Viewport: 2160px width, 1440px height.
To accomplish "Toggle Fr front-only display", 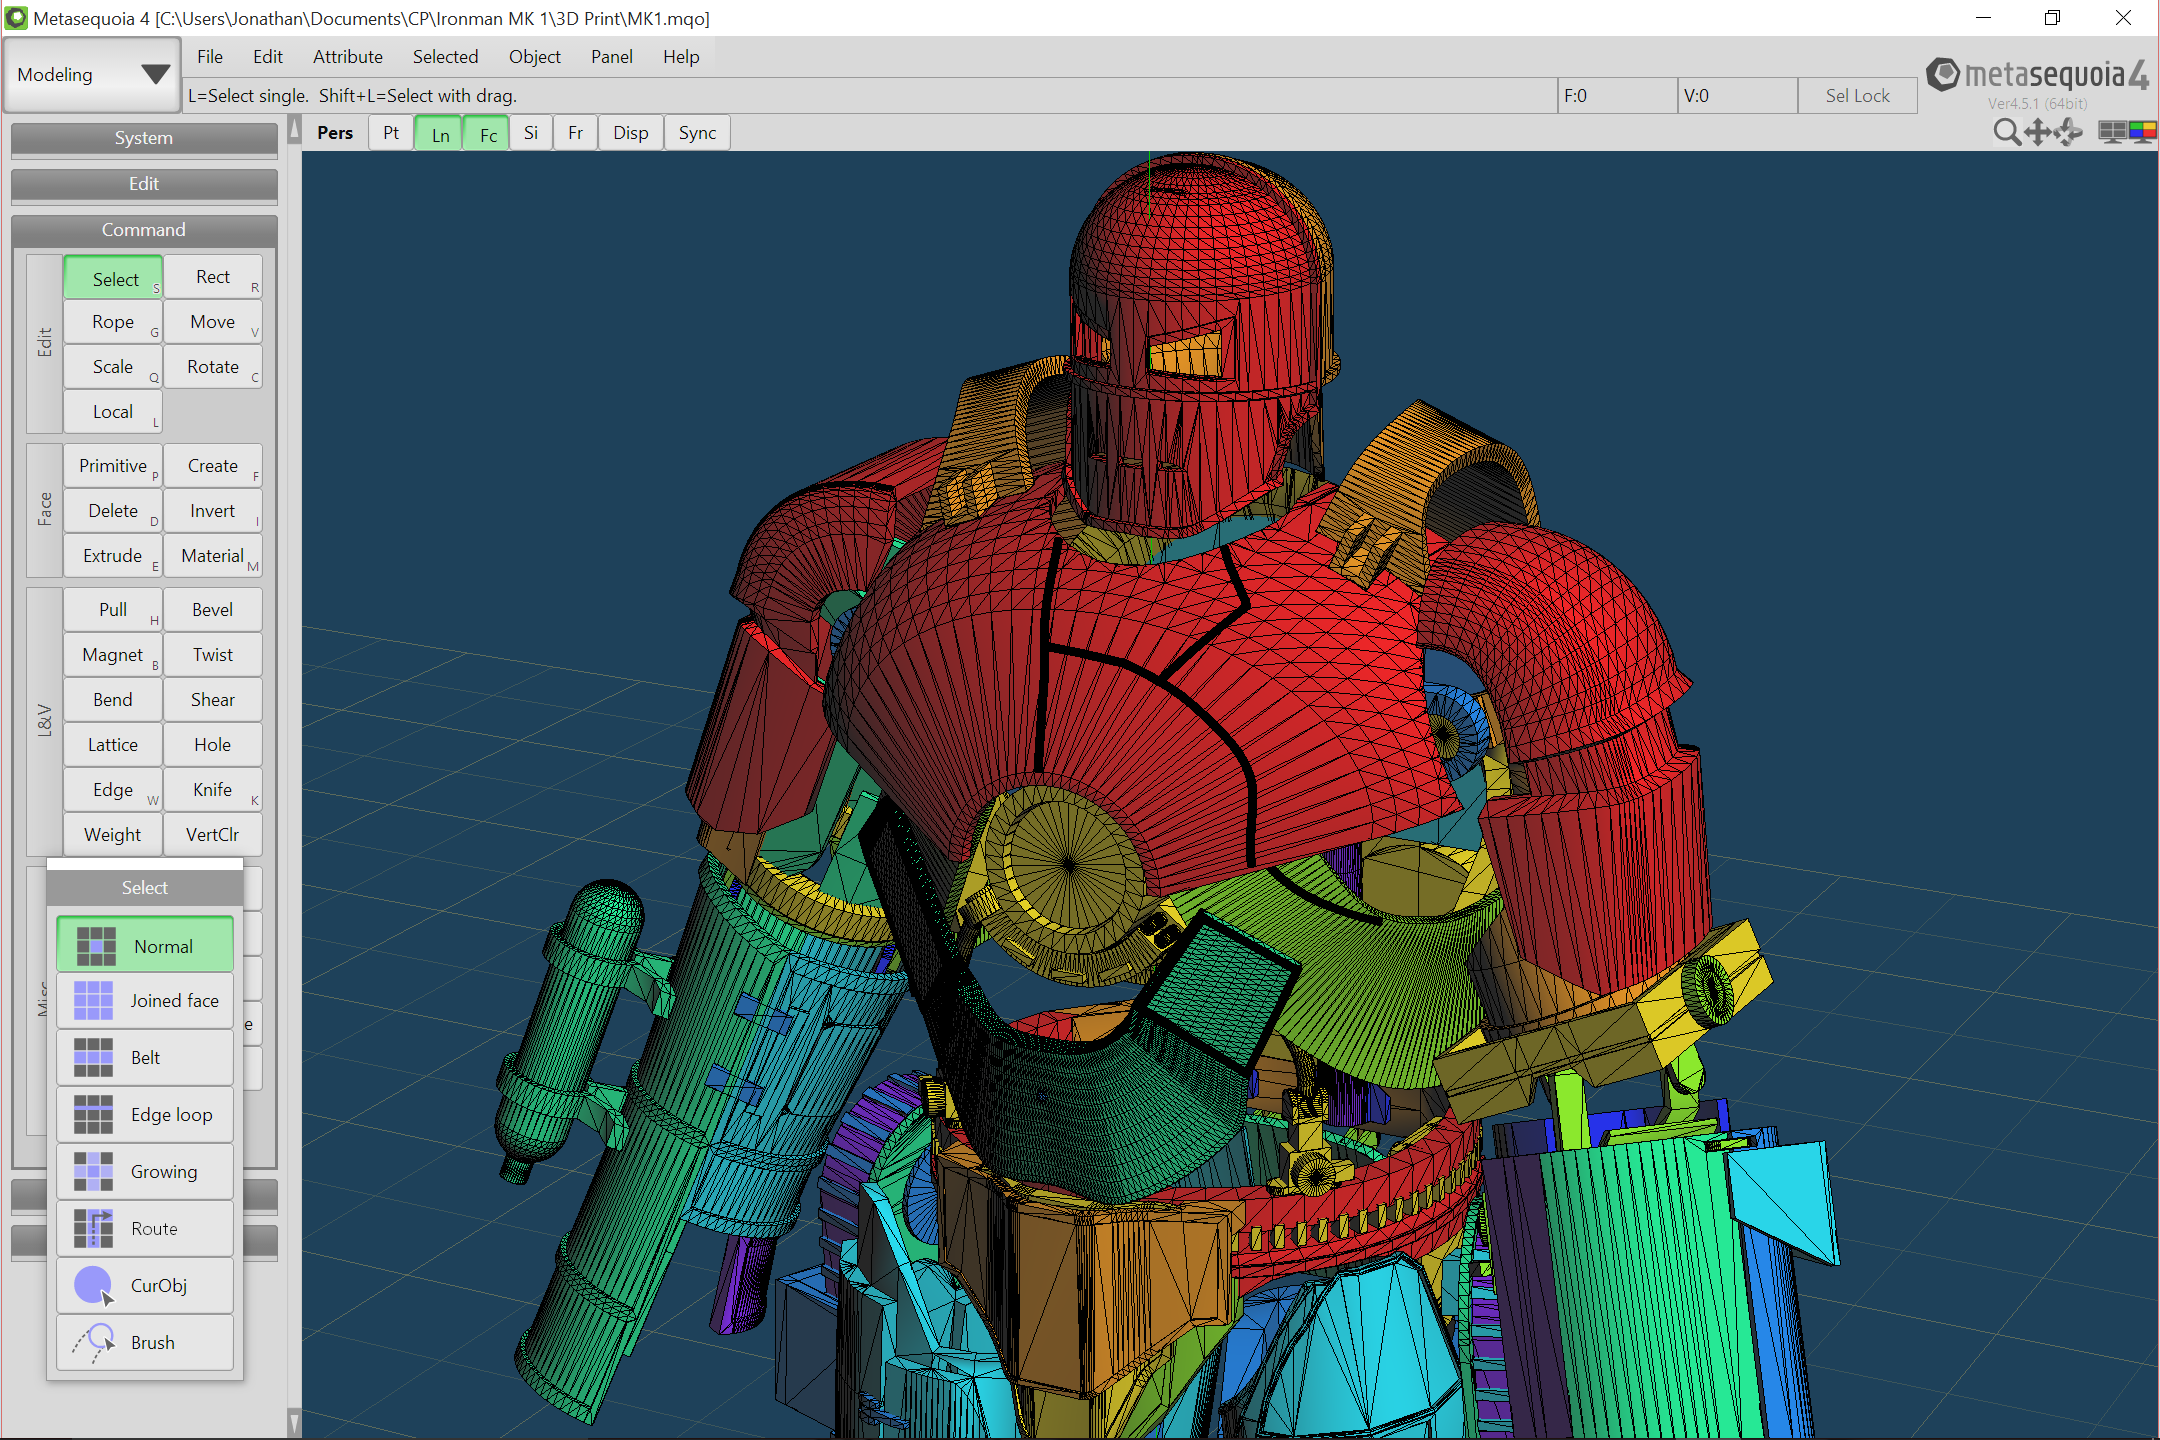I will [x=576, y=133].
